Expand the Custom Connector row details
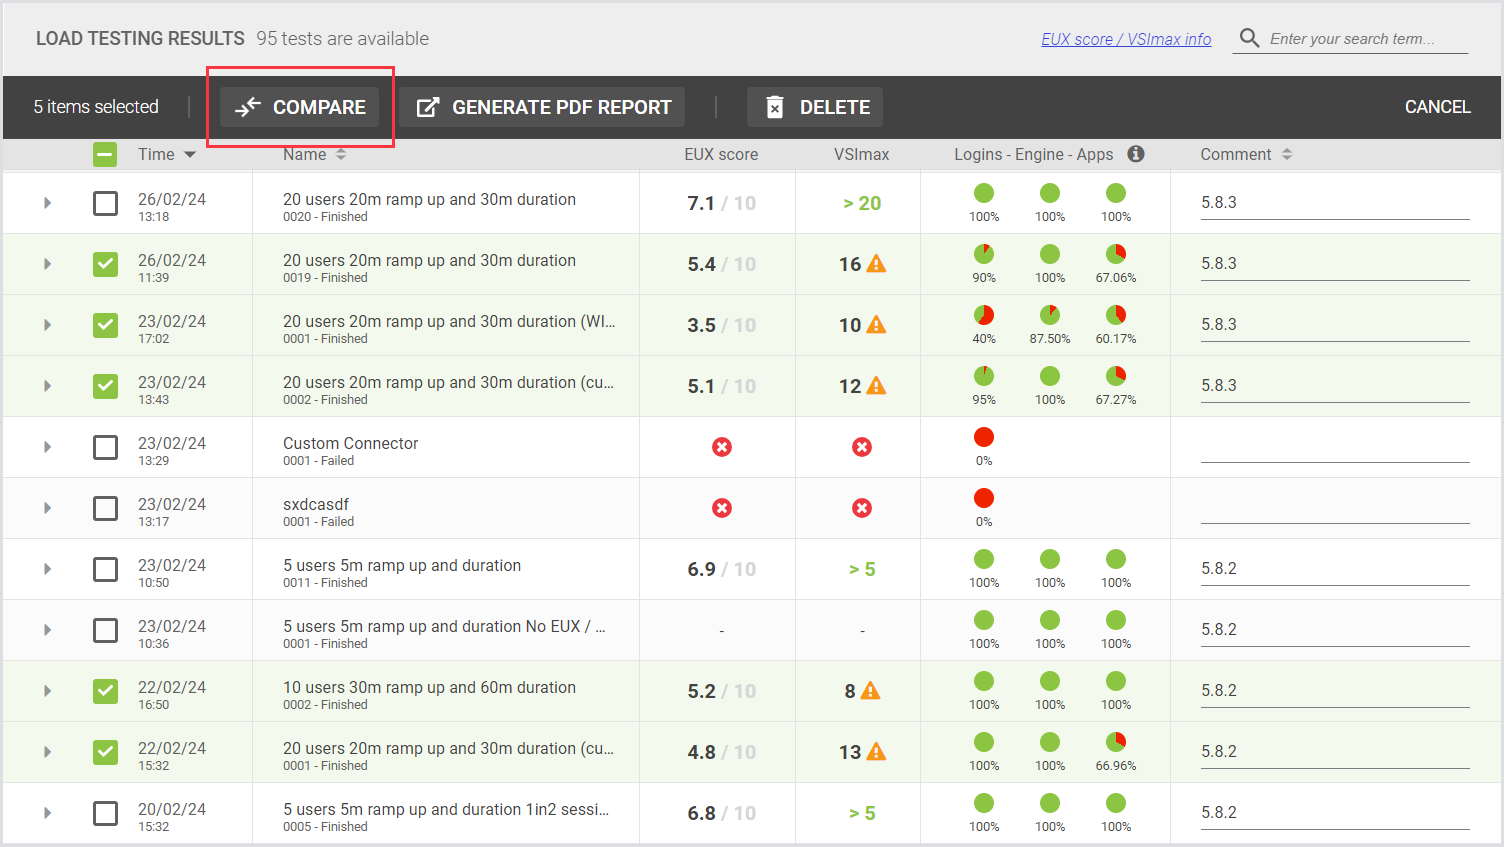This screenshot has width=1504, height=847. [x=47, y=447]
